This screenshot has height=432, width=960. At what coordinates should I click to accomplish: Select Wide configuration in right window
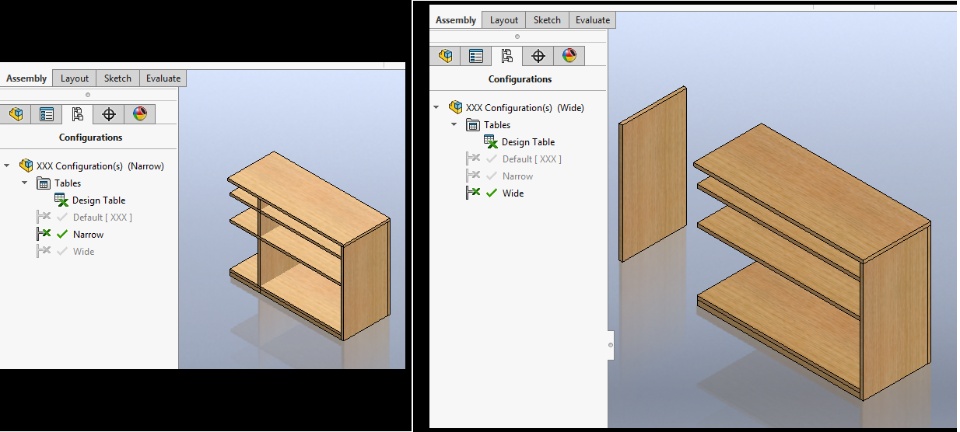512,193
